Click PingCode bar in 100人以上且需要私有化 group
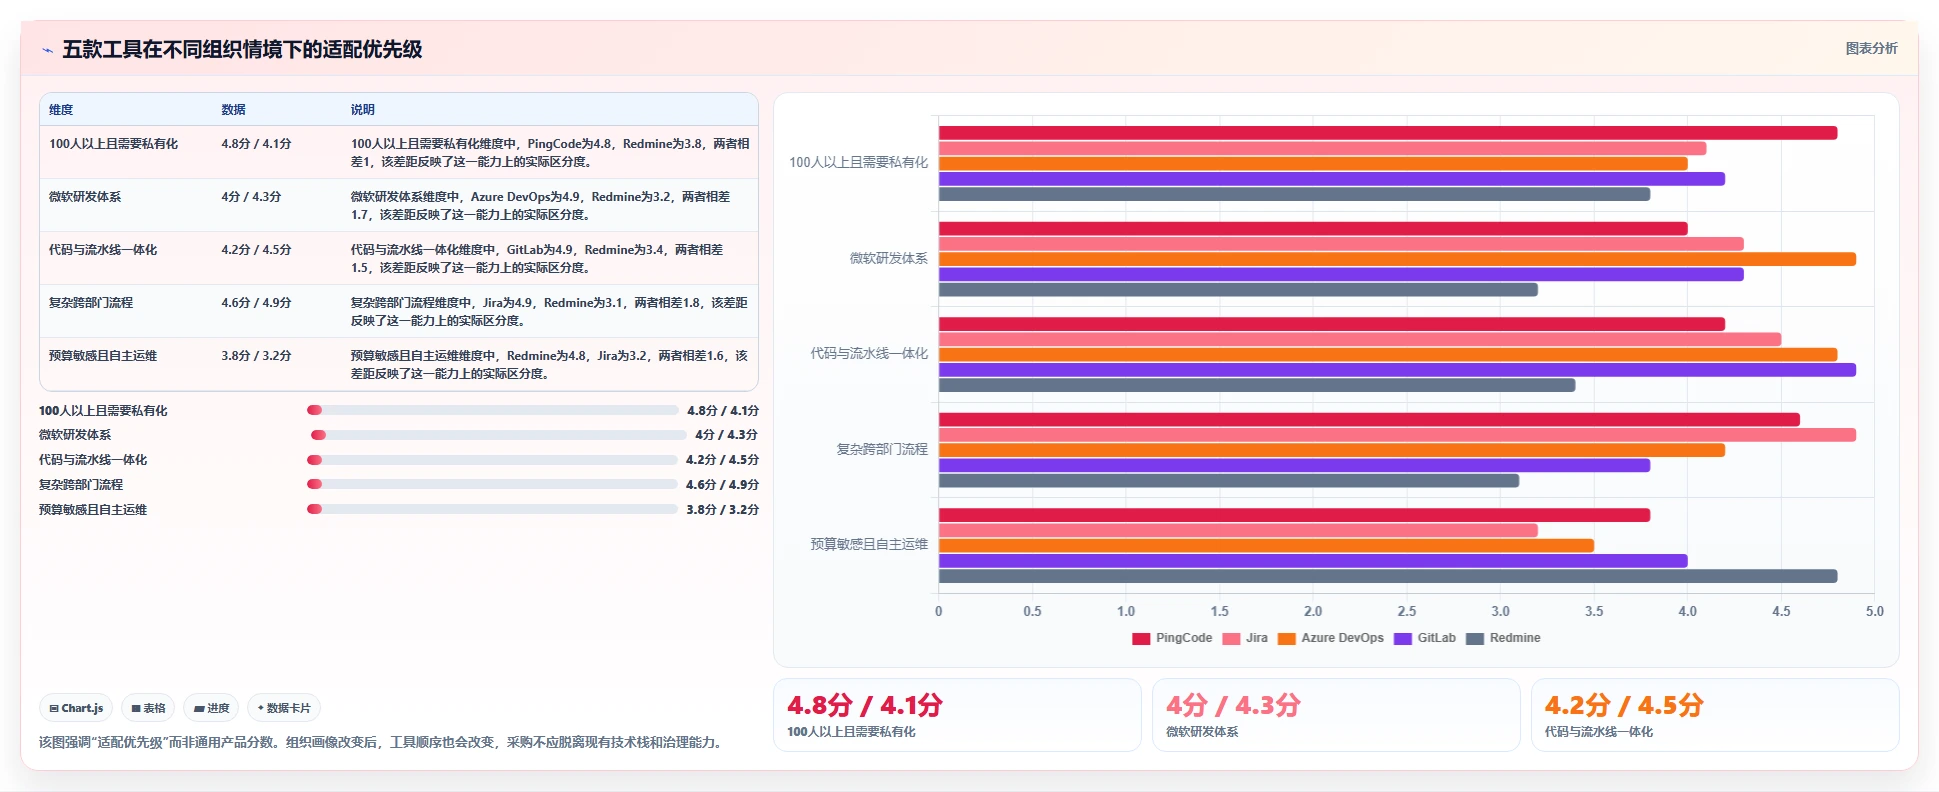The image size is (1939, 792). (1388, 133)
